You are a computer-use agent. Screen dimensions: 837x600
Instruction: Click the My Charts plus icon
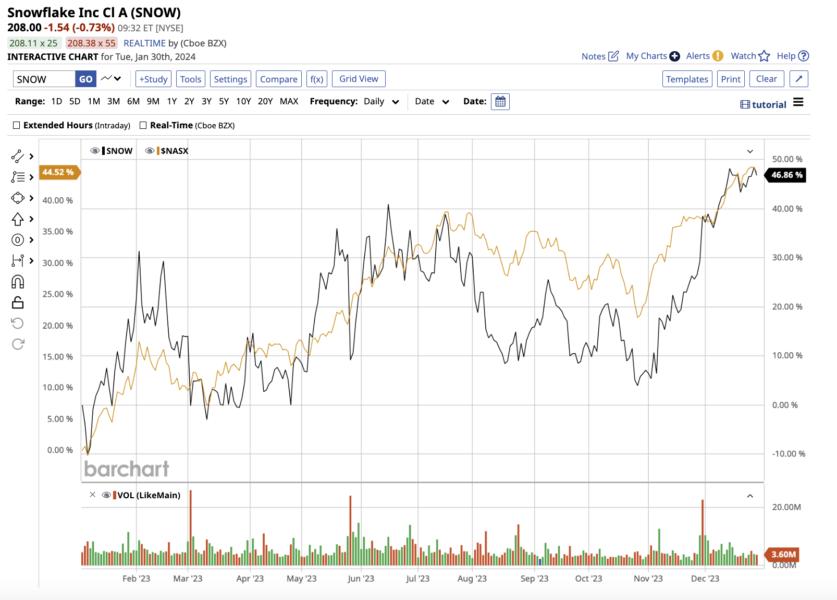(x=675, y=56)
